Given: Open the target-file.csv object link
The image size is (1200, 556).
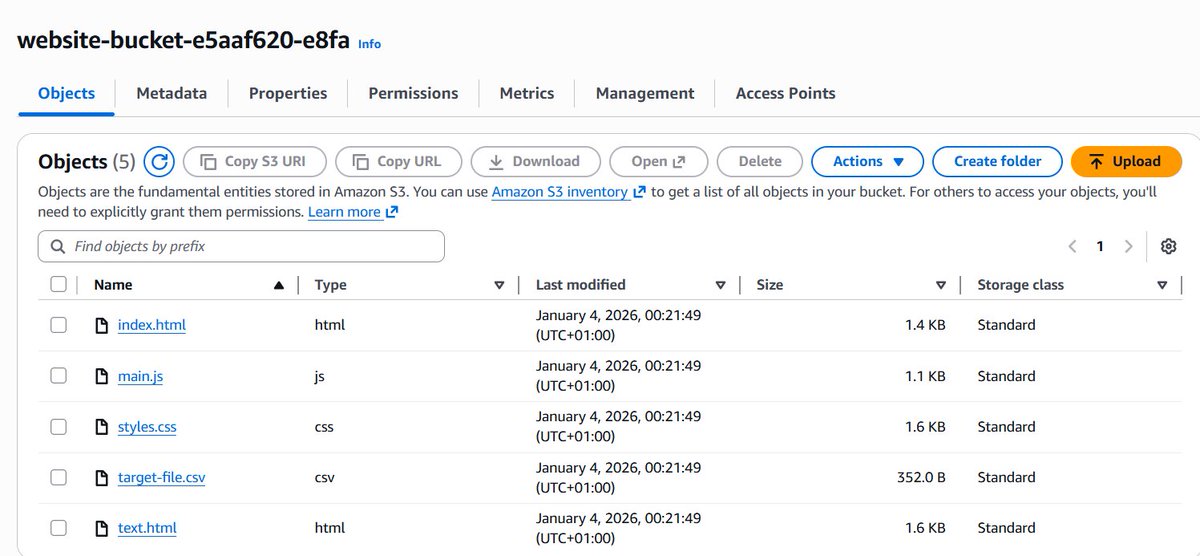Looking at the screenshot, I should pos(162,478).
